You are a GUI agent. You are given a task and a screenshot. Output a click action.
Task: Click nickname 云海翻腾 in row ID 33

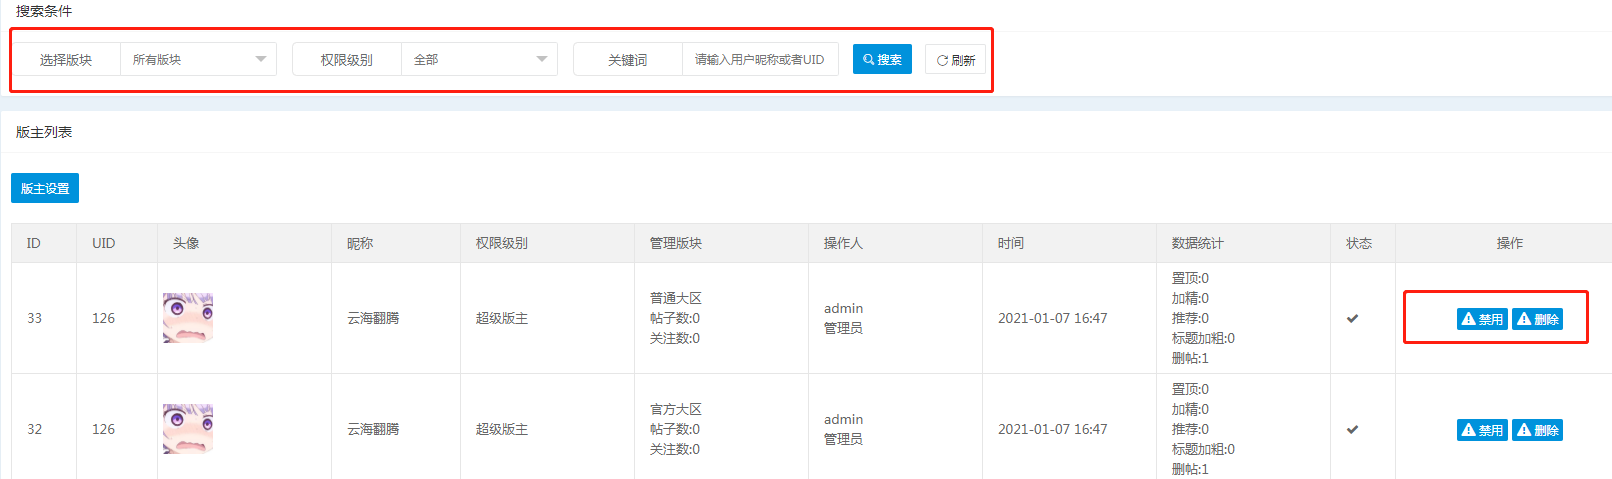(x=373, y=318)
